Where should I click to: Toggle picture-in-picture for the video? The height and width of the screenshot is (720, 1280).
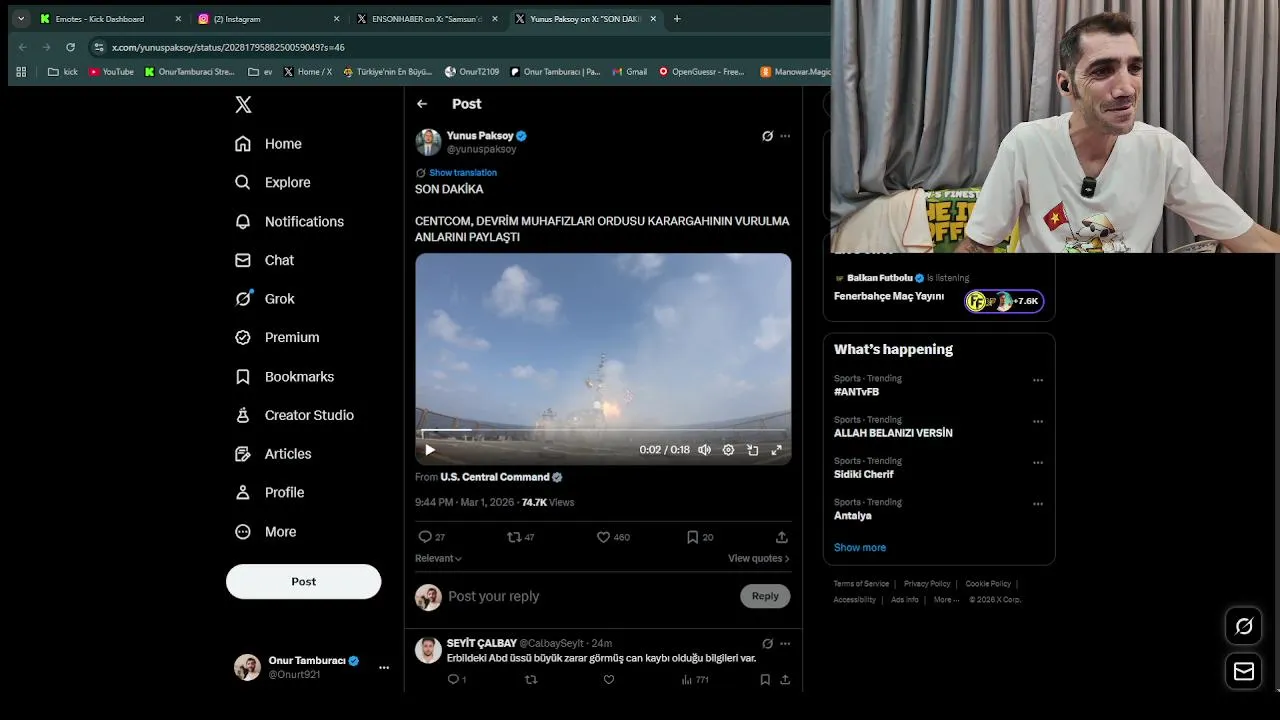point(752,450)
